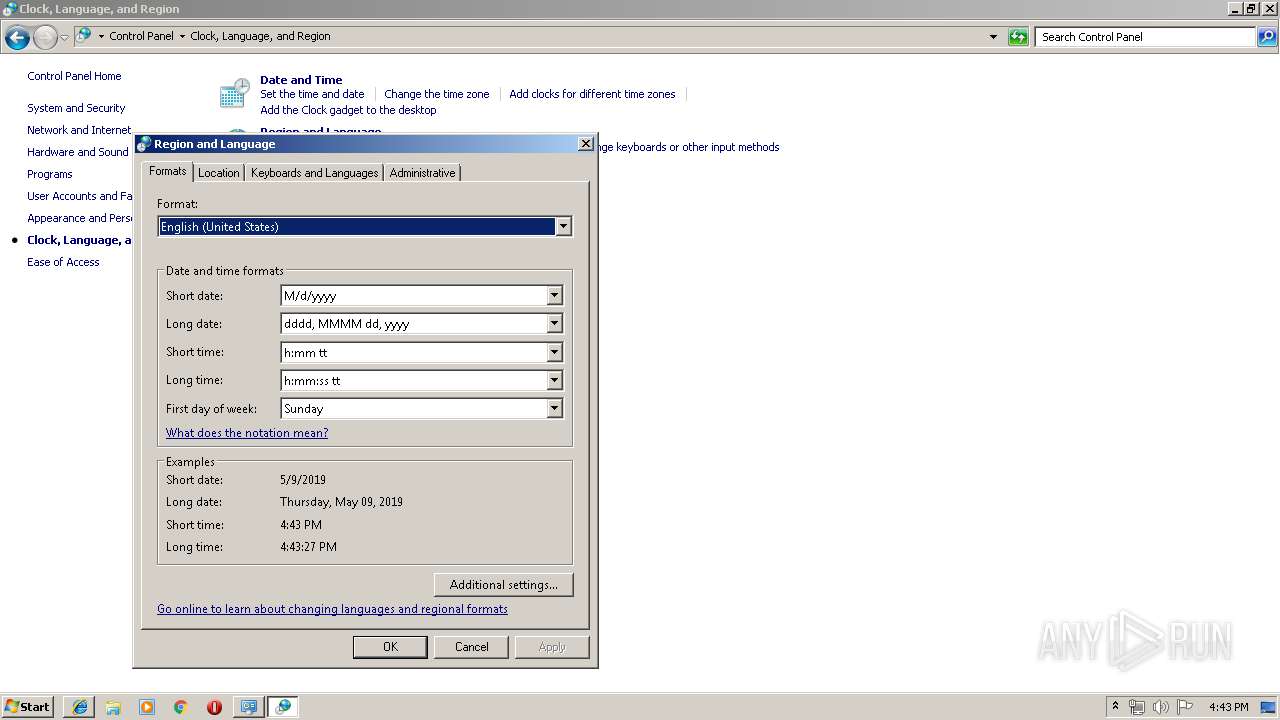Open Hardware and Sound category

78,152
